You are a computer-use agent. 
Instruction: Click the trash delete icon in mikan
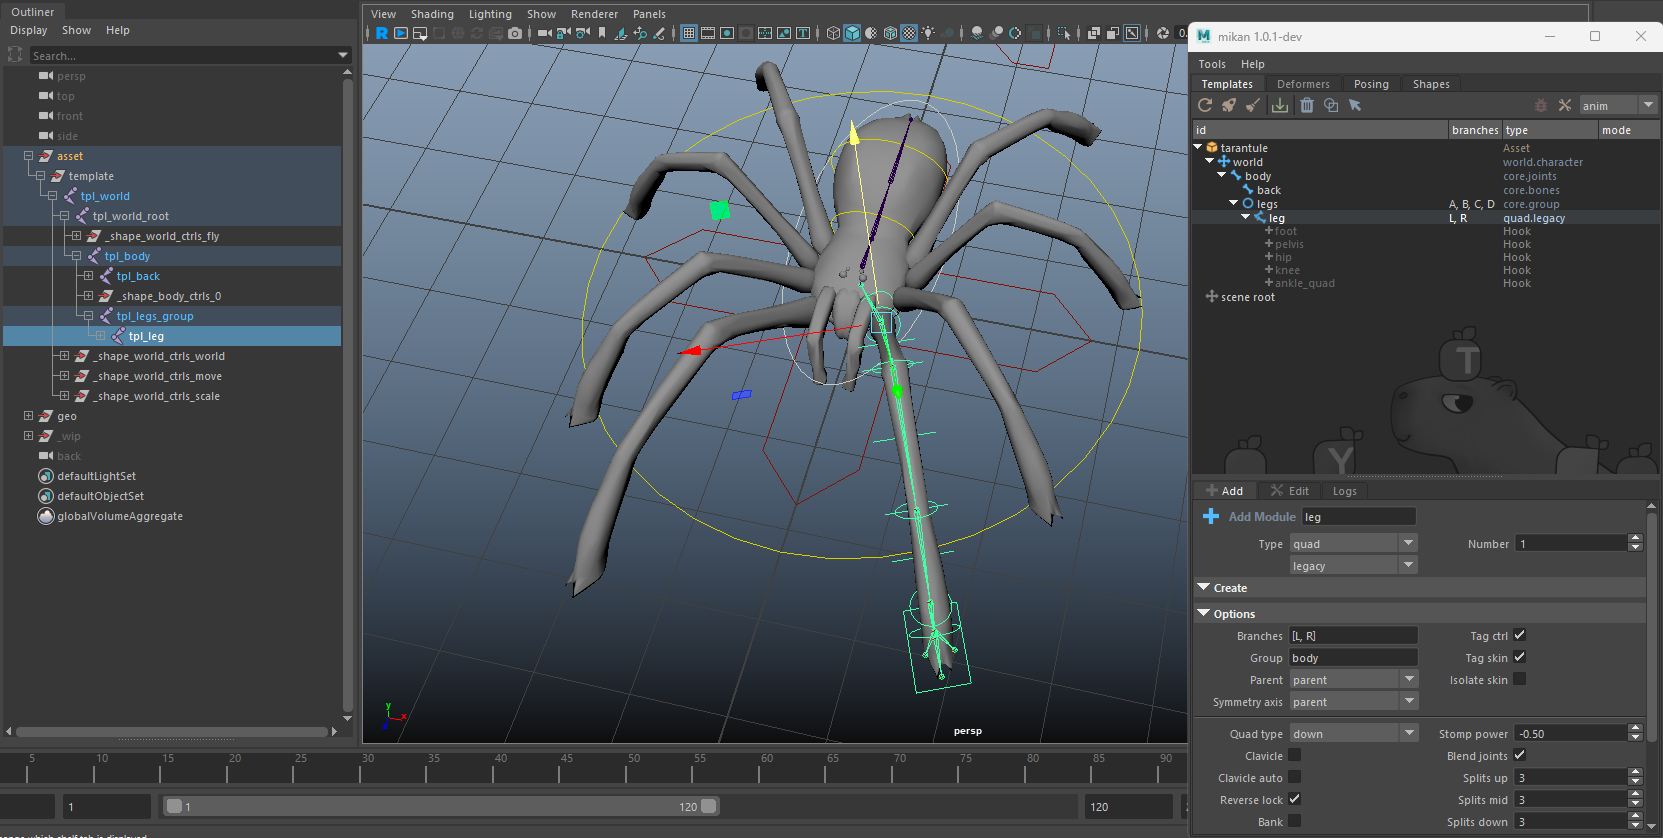1307,105
